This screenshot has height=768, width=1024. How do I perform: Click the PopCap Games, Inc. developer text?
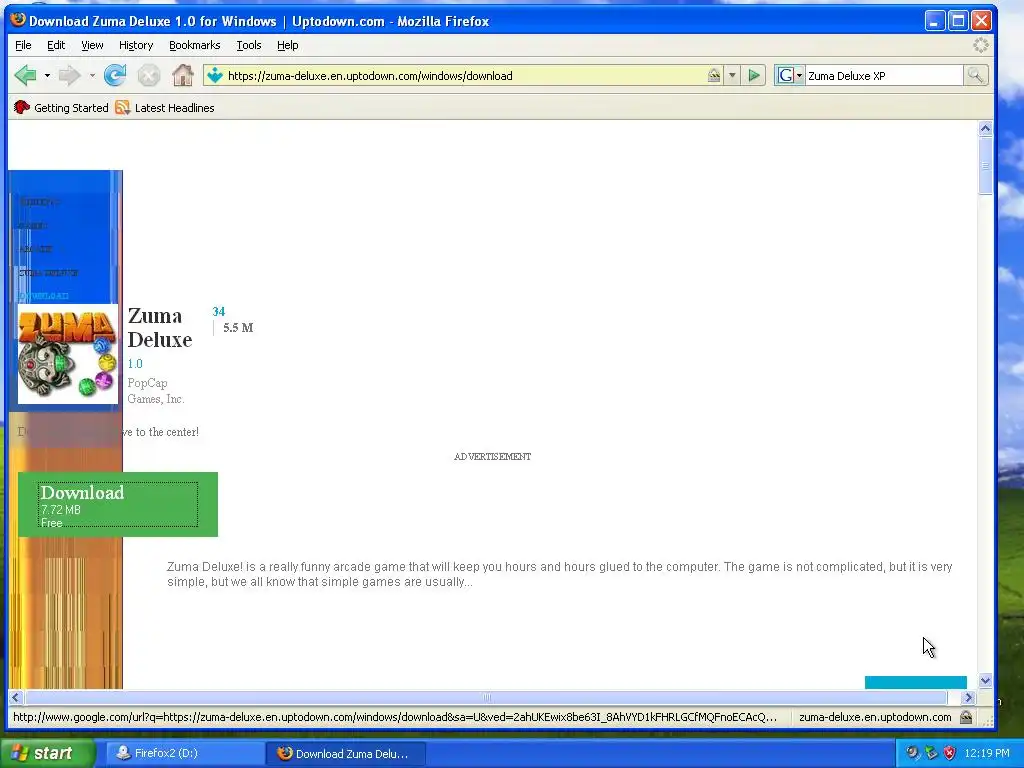tap(156, 391)
